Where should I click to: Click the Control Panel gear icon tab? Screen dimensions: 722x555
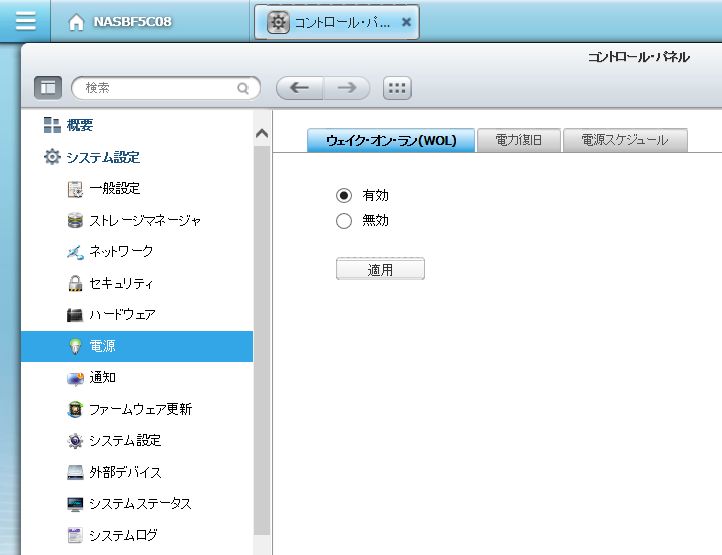pos(278,22)
